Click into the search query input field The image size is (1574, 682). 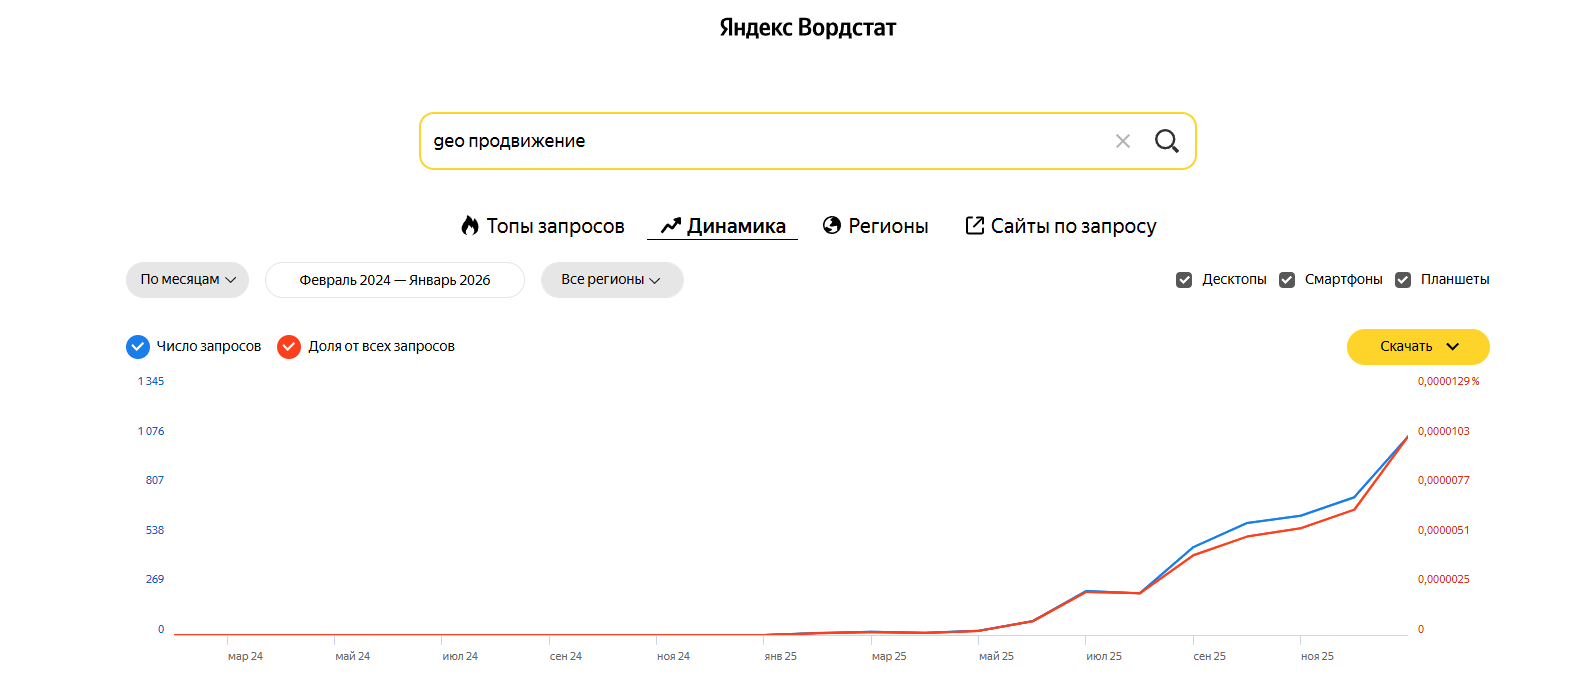[x=760, y=141]
